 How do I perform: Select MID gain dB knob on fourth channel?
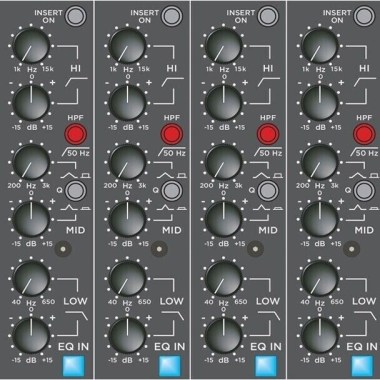pyautogui.click(x=320, y=219)
